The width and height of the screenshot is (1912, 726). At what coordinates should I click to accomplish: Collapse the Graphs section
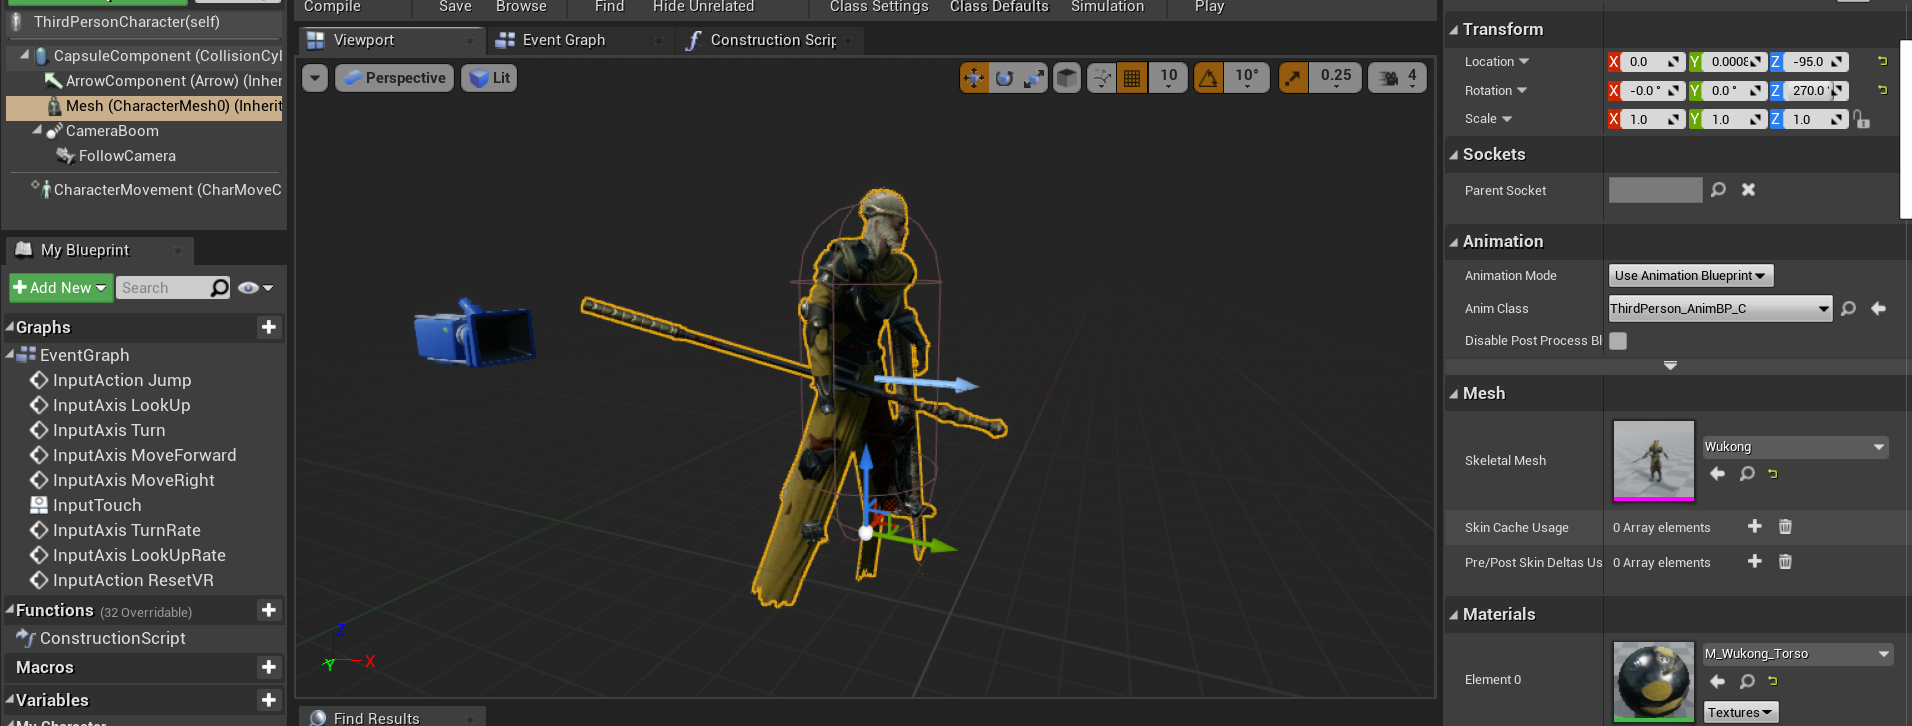10,327
